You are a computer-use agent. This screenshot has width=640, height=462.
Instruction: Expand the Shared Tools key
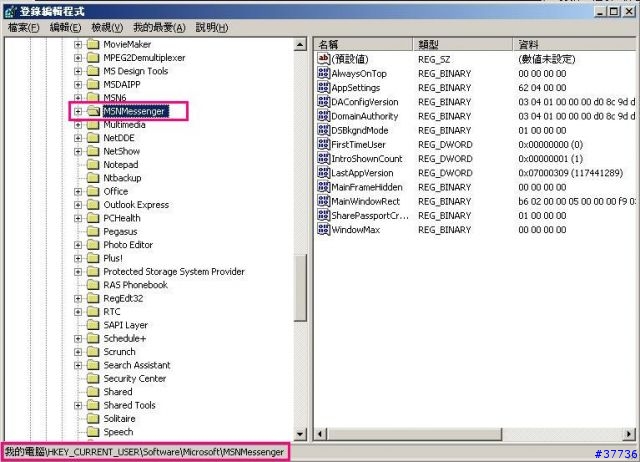point(78,405)
